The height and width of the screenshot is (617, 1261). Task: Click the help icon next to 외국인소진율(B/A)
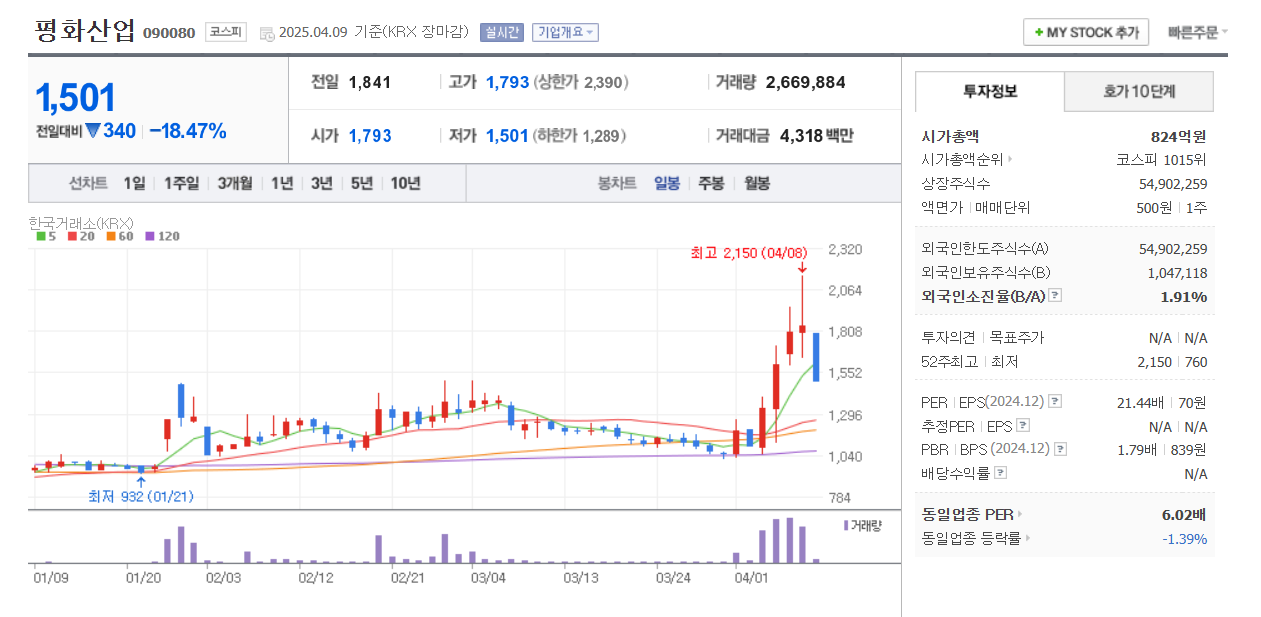pos(1055,296)
